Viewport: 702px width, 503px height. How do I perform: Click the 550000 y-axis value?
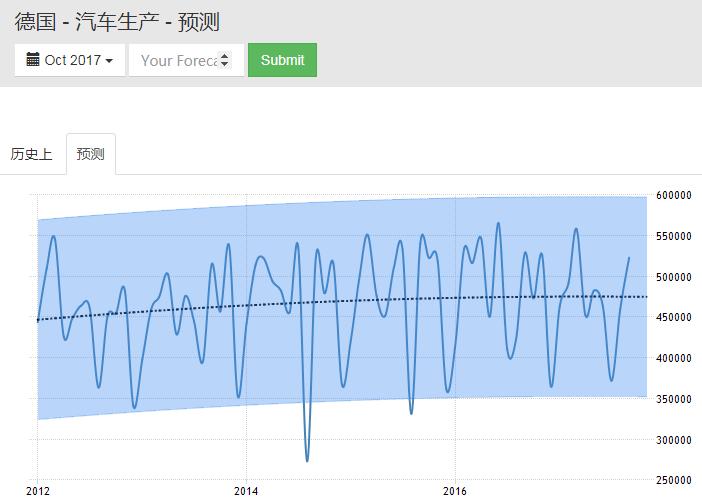(674, 236)
